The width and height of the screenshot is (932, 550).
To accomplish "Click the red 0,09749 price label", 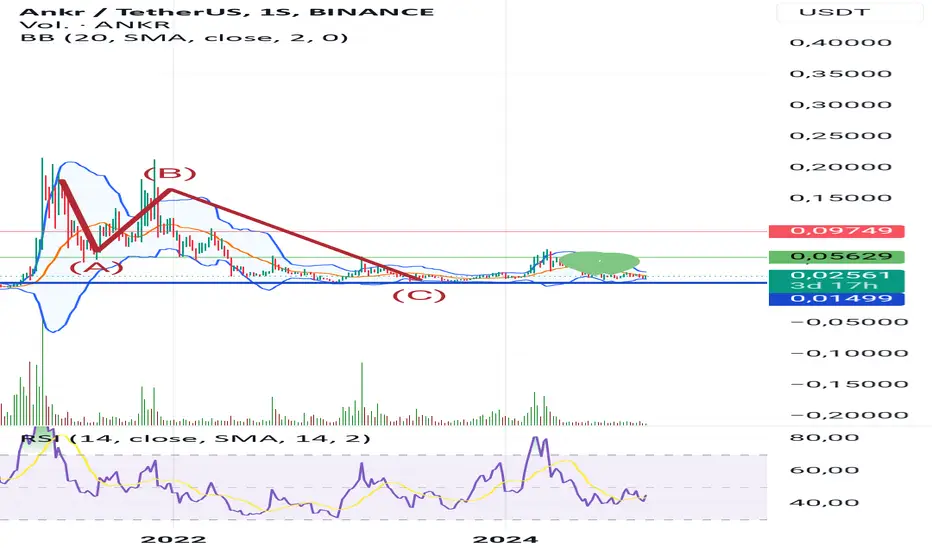I will 836,231.
